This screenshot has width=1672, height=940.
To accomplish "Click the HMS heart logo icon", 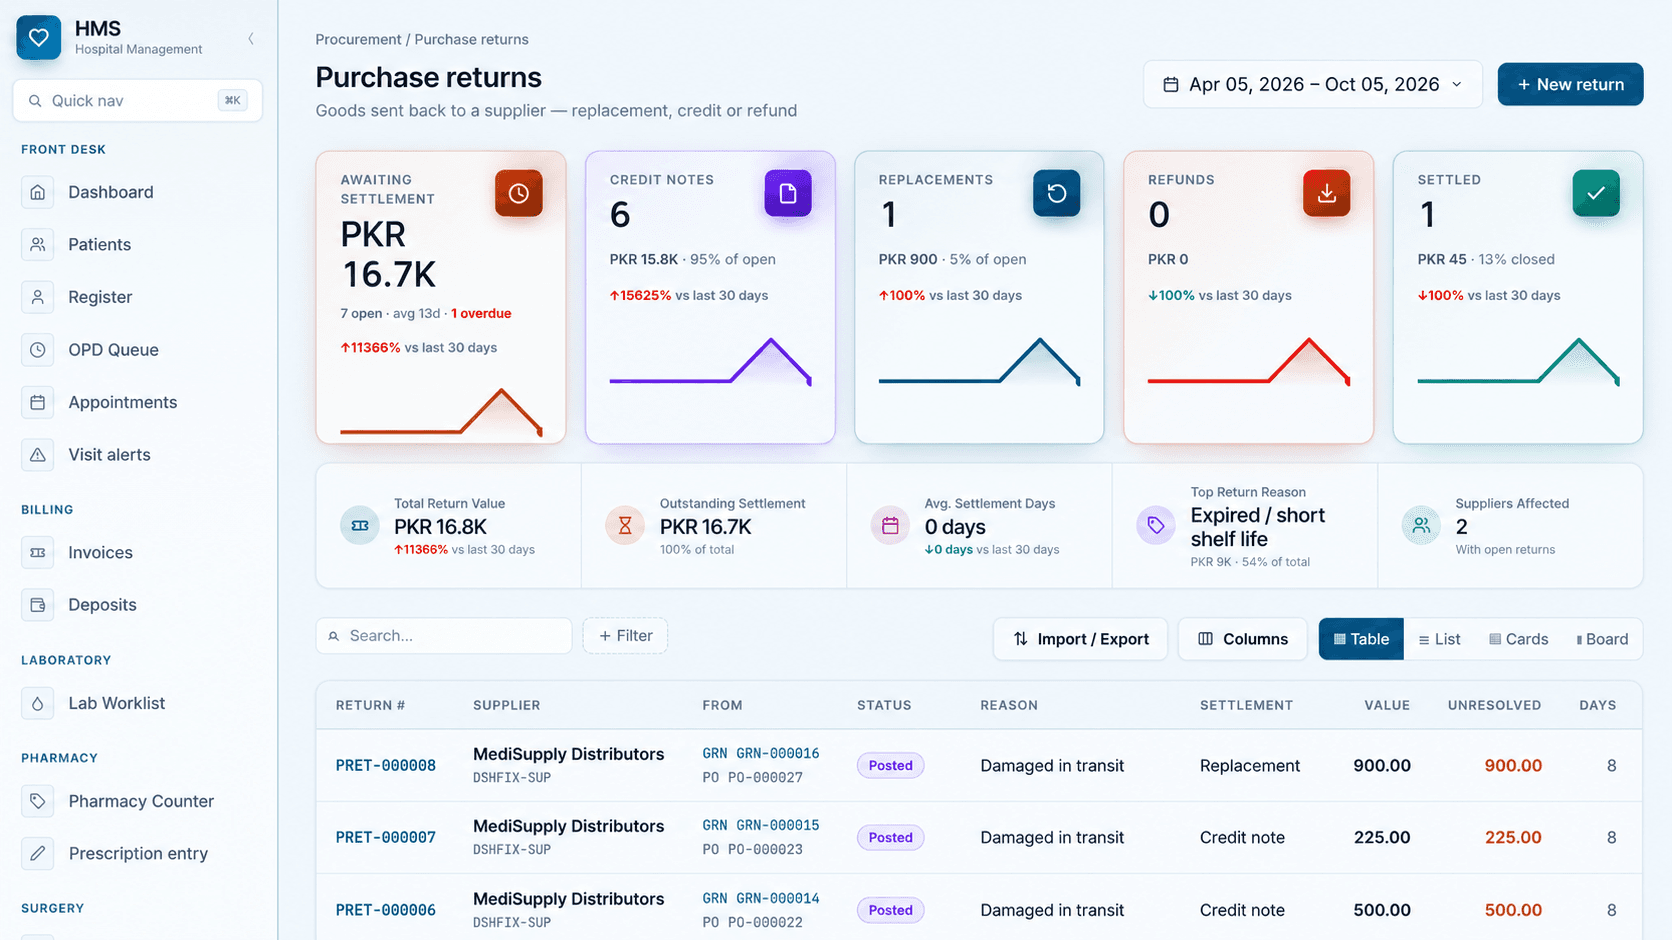I will 39,38.
